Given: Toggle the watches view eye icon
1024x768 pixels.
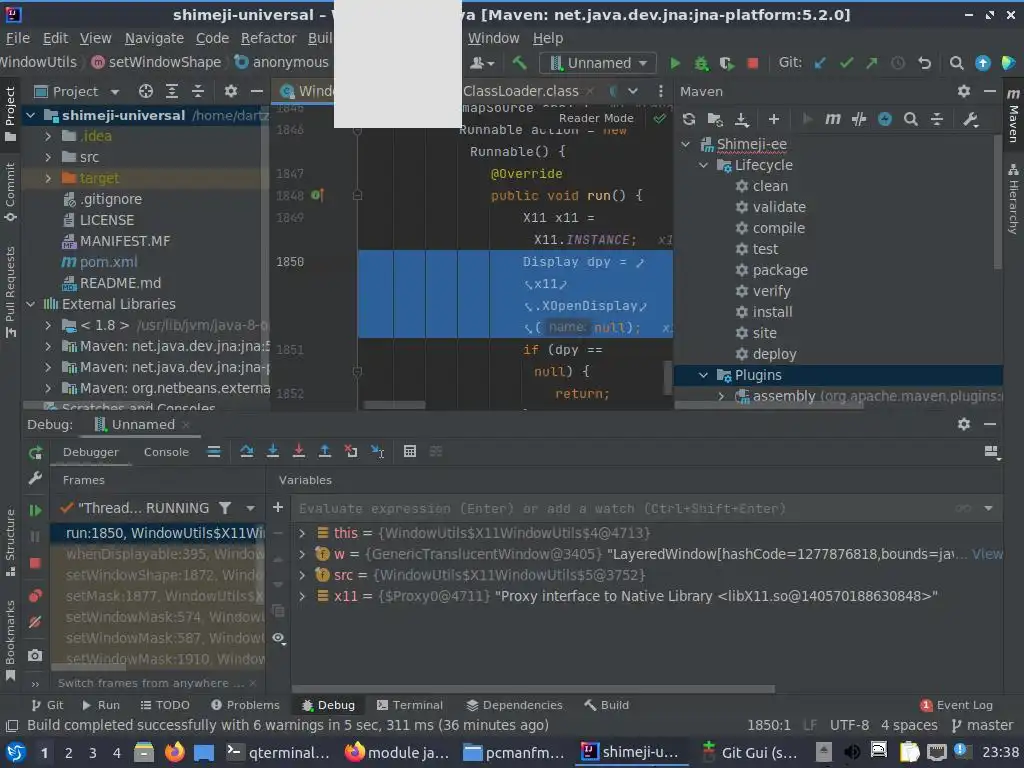Looking at the screenshot, I should 279,638.
